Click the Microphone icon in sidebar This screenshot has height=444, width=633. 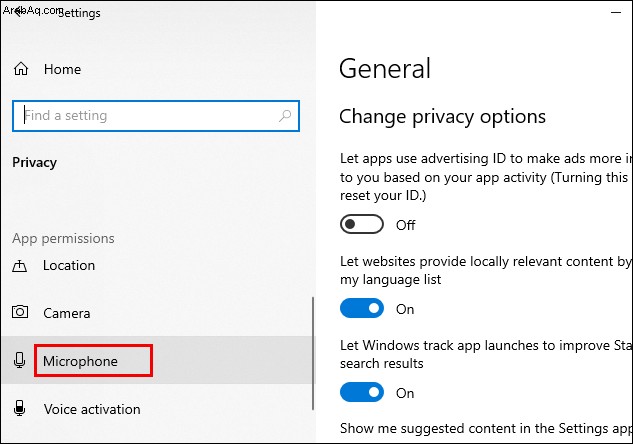click(x=19, y=360)
